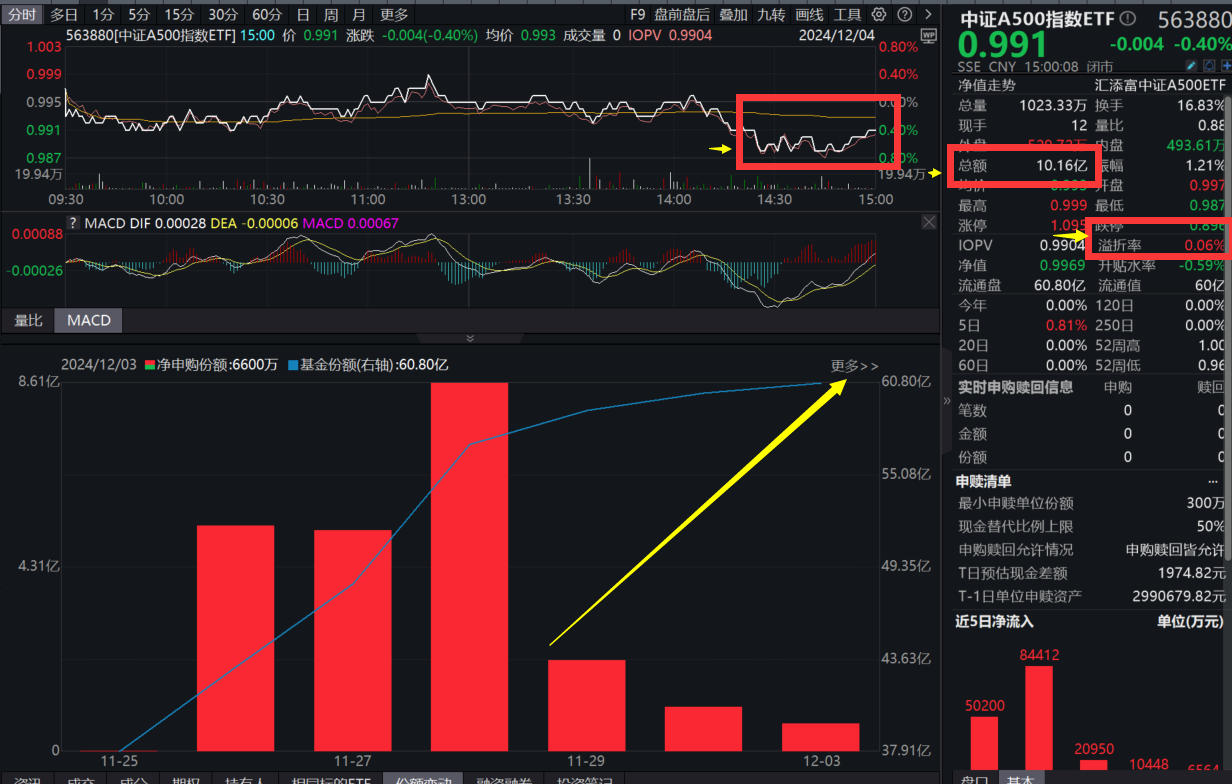Open the settings gear in the top toolbar
Viewport: 1232px width, 784px height.
[878, 14]
